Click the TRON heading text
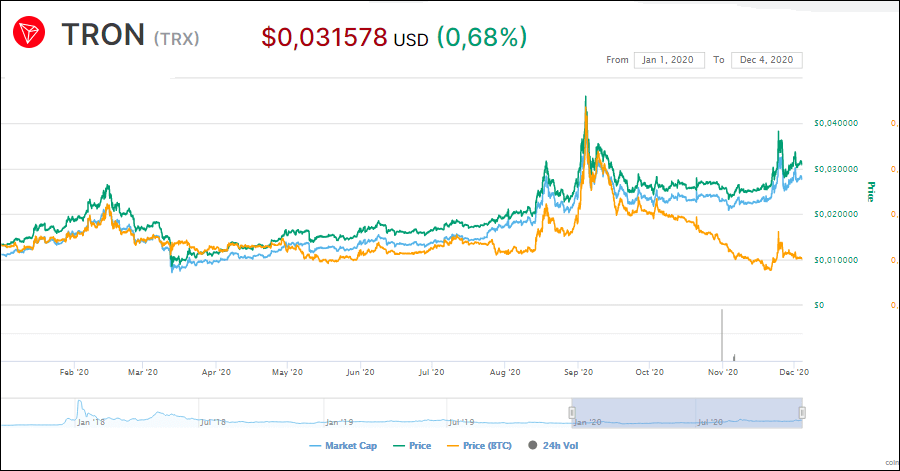Viewport: 900px width, 471px height. click(104, 35)
